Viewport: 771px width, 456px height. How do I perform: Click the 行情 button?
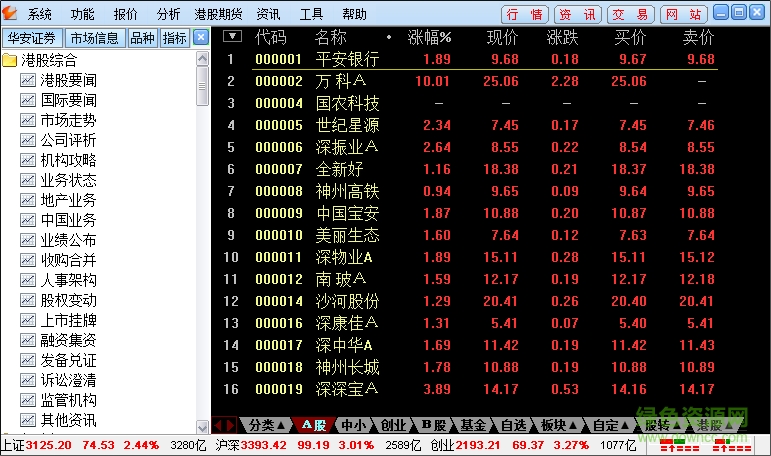pyautogui.click(x=525, y=14)
